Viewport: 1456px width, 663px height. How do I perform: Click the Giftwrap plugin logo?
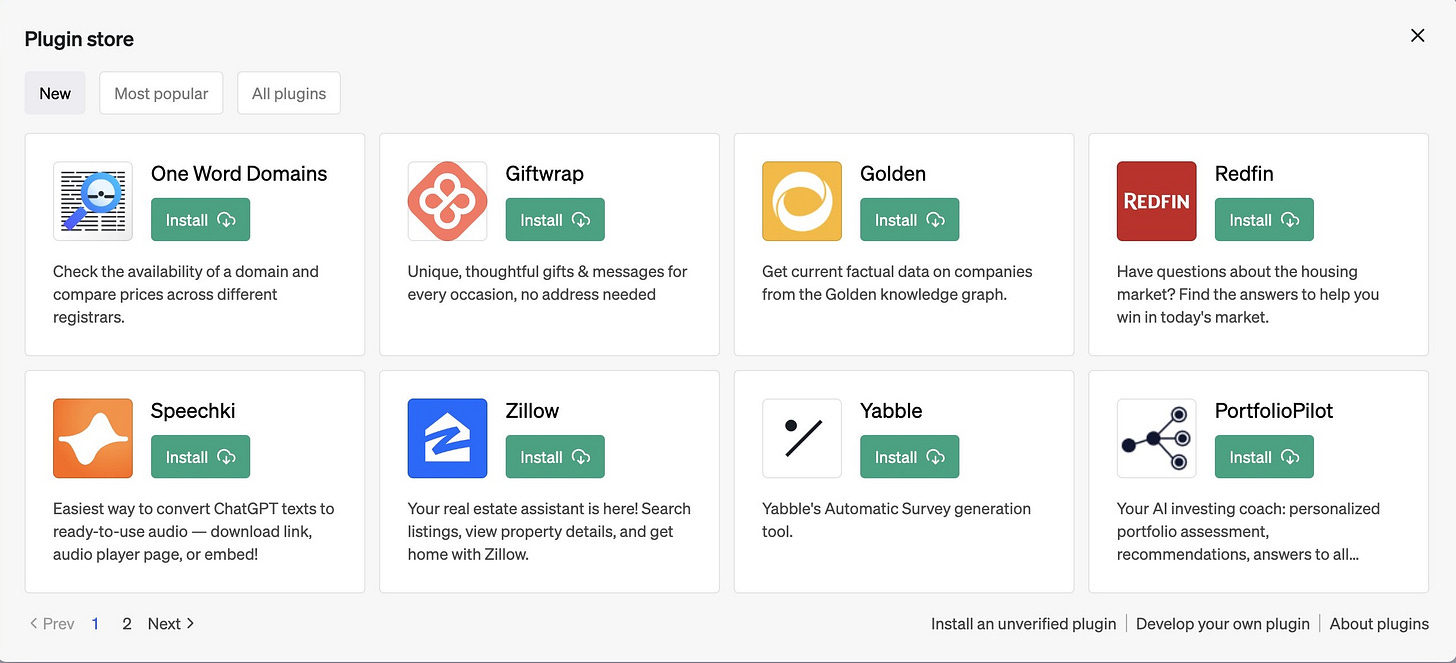[447, 201]
